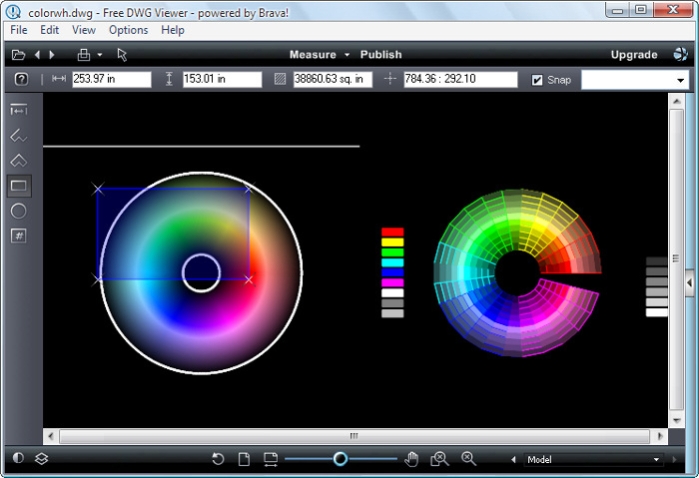Click the app icon in title bar
Viewport: 699px width, 478px height.
pos(14,12)
